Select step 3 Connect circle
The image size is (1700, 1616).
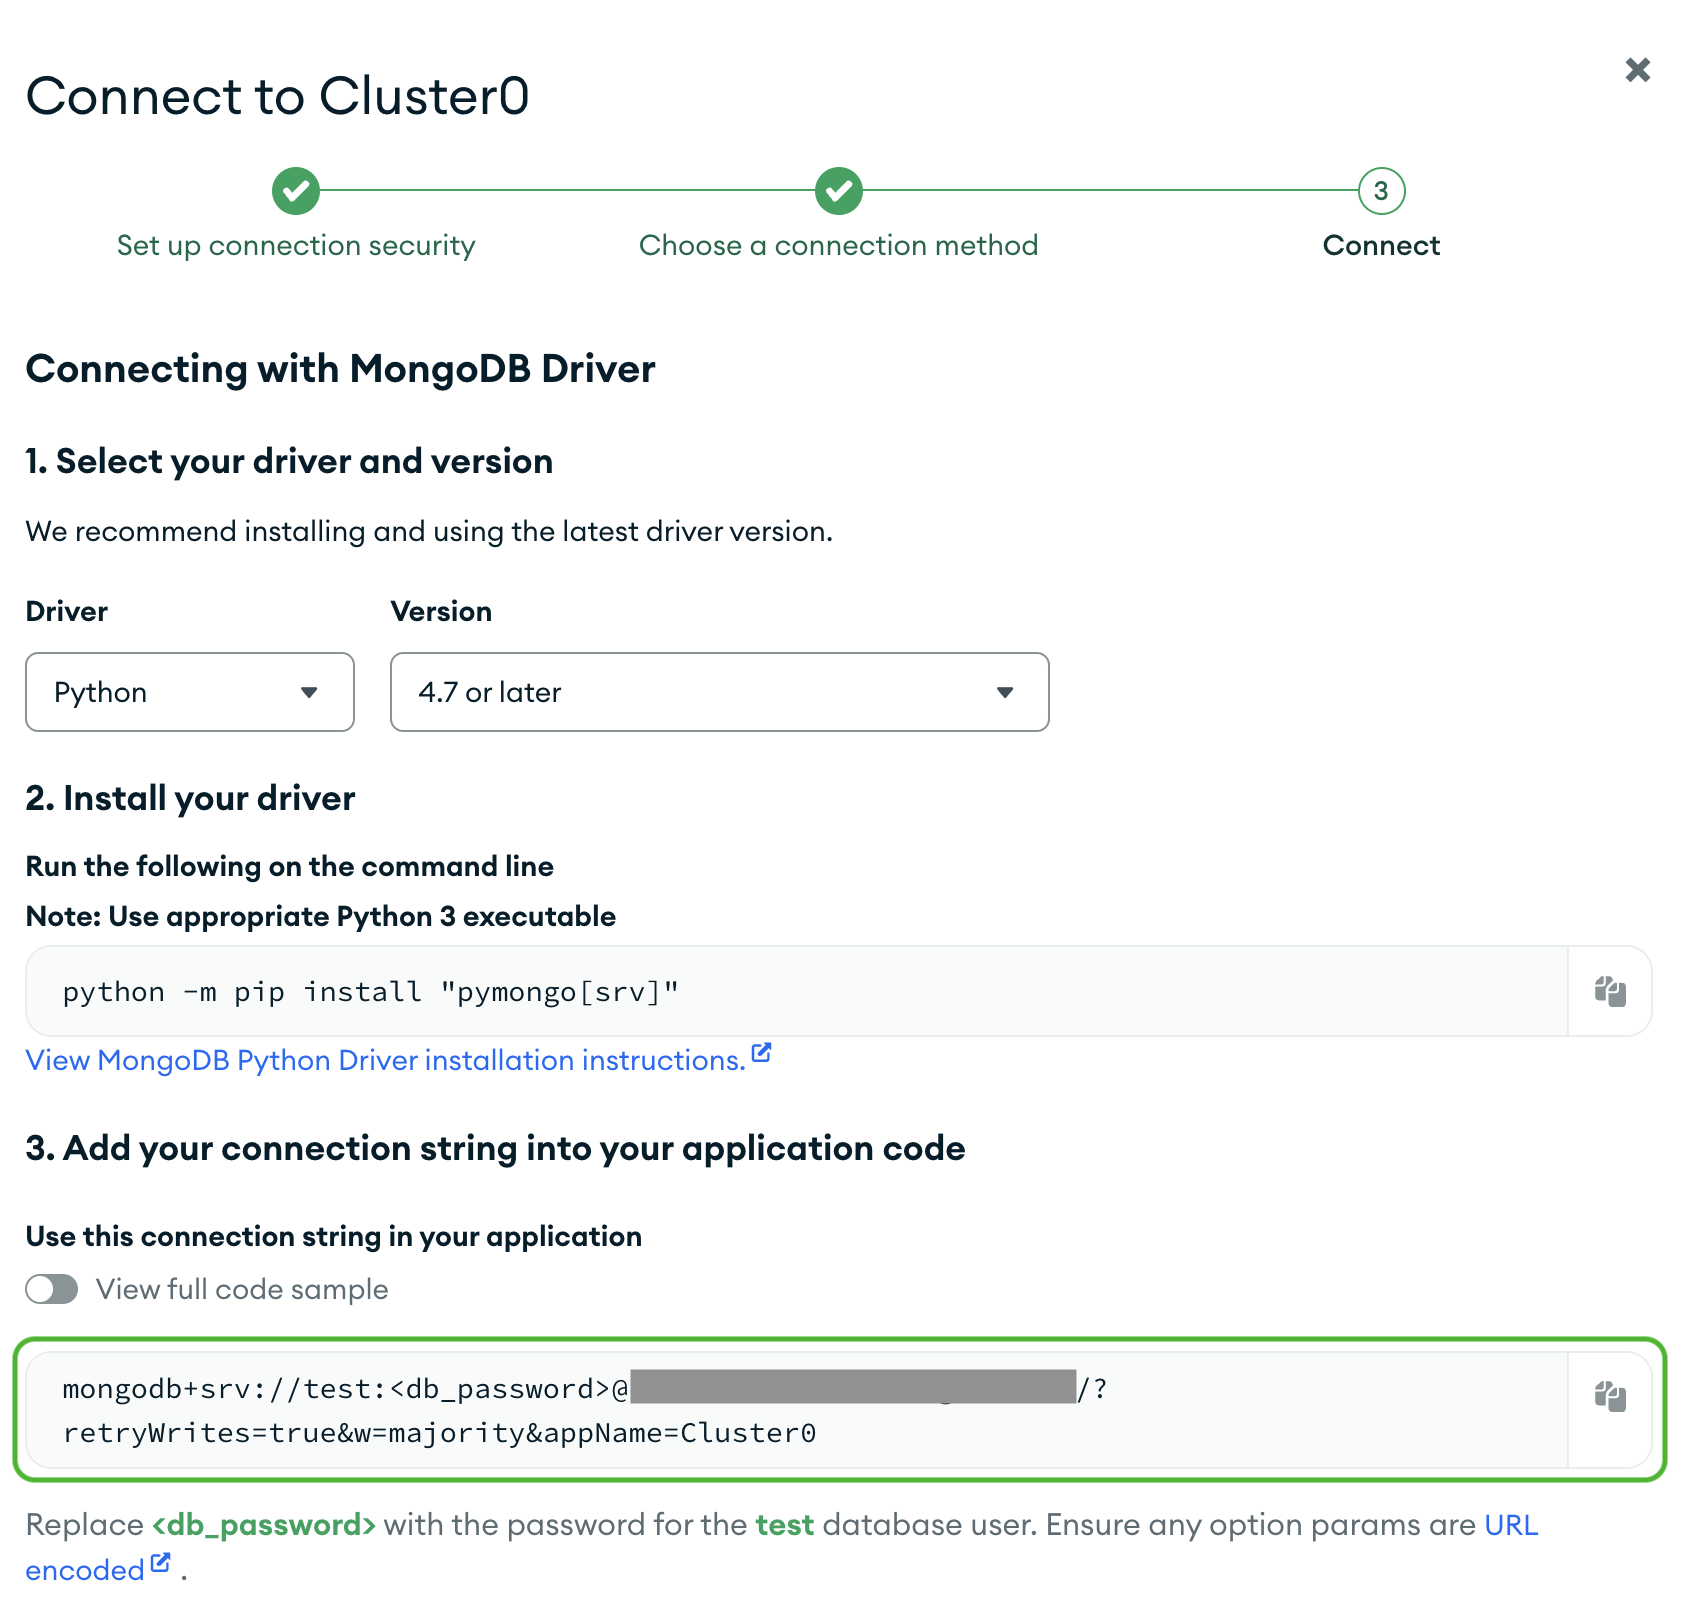pos(1381,191)
